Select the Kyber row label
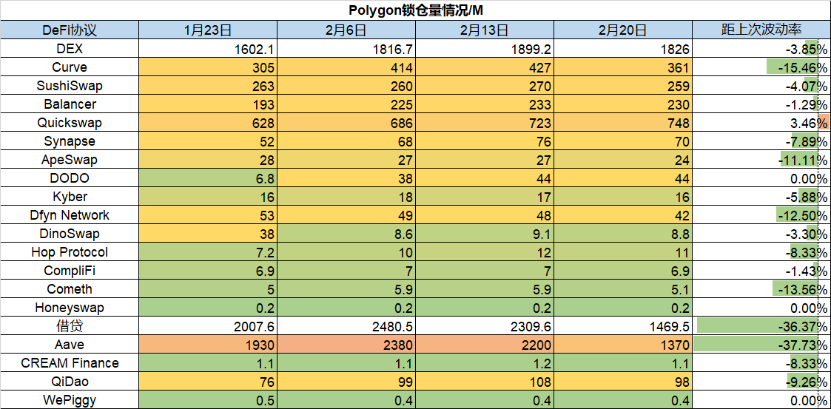Screen dimensions: 831x409 (69, 197)
